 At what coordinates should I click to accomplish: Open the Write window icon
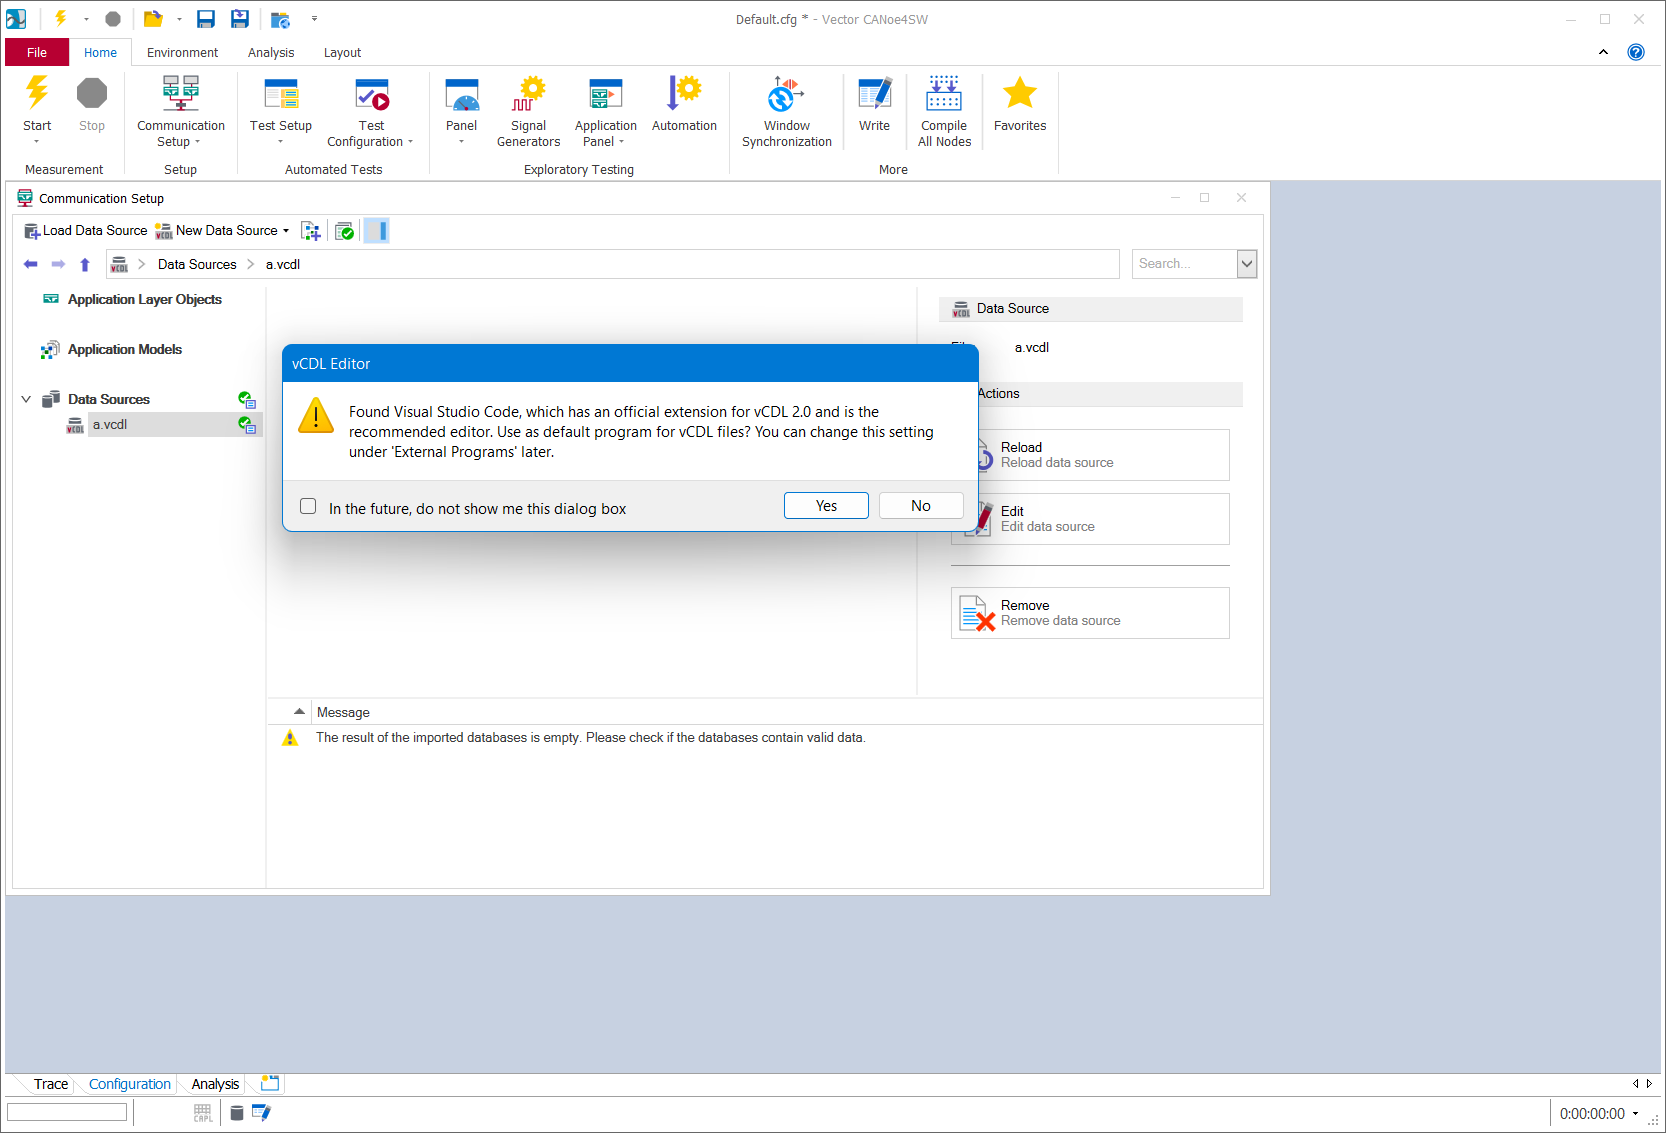click(875, 93)
